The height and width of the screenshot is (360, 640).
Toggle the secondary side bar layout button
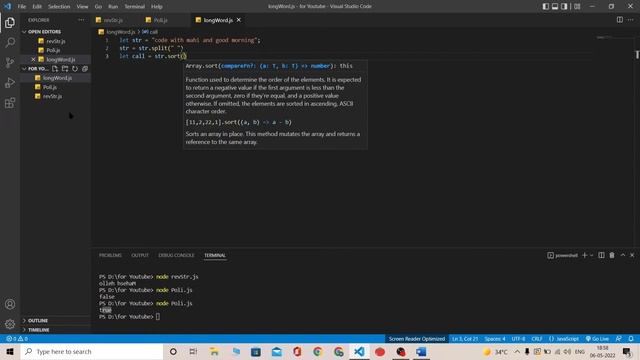point(564,6)
